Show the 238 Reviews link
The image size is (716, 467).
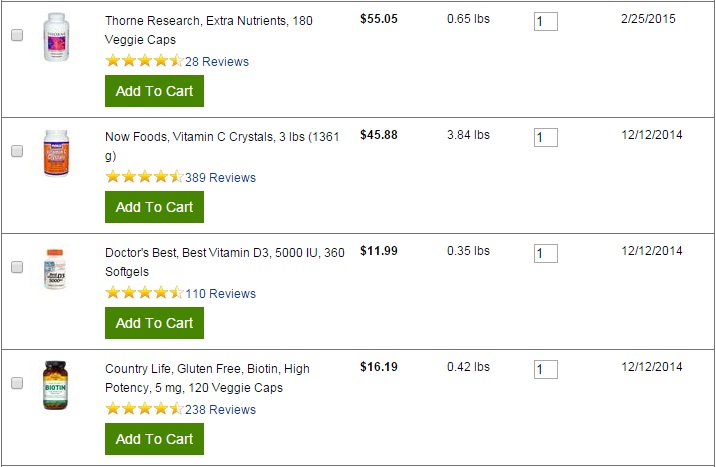pos(220,409)
